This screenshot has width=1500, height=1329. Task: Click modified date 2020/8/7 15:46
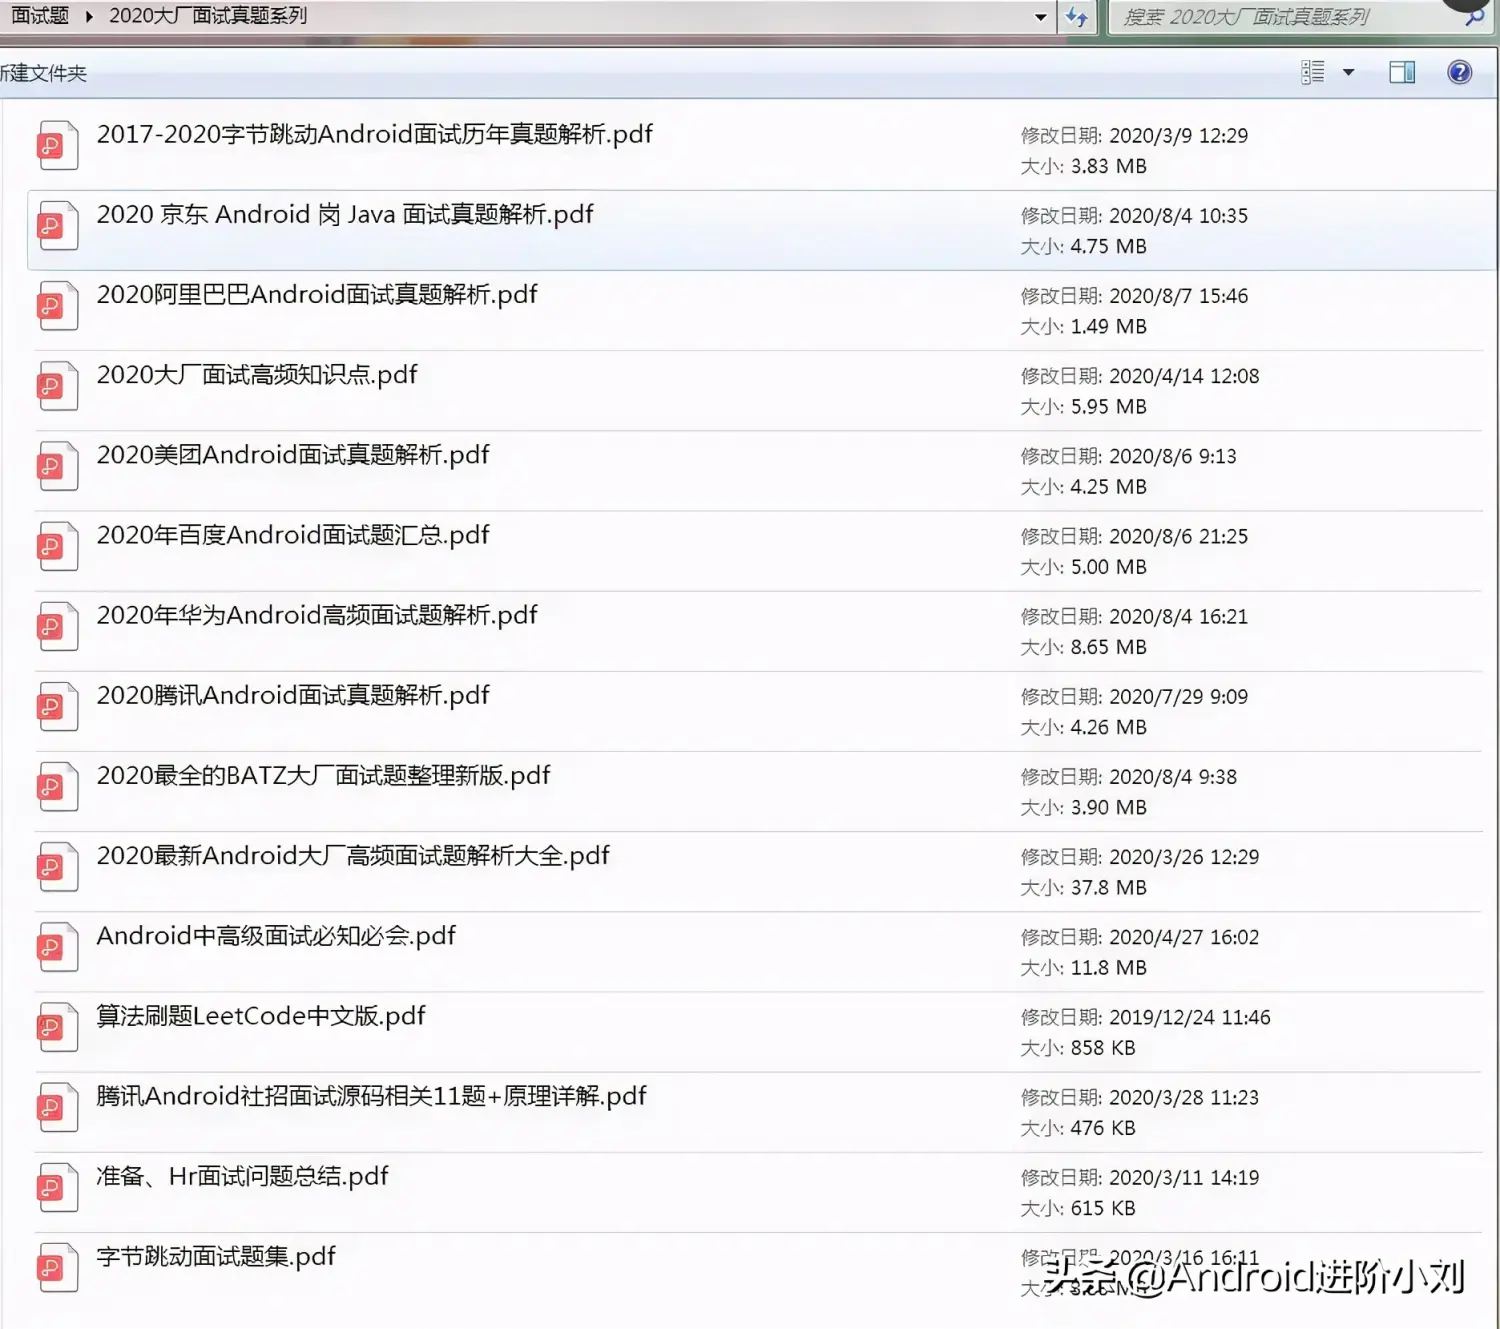[x=1178, y=295]
